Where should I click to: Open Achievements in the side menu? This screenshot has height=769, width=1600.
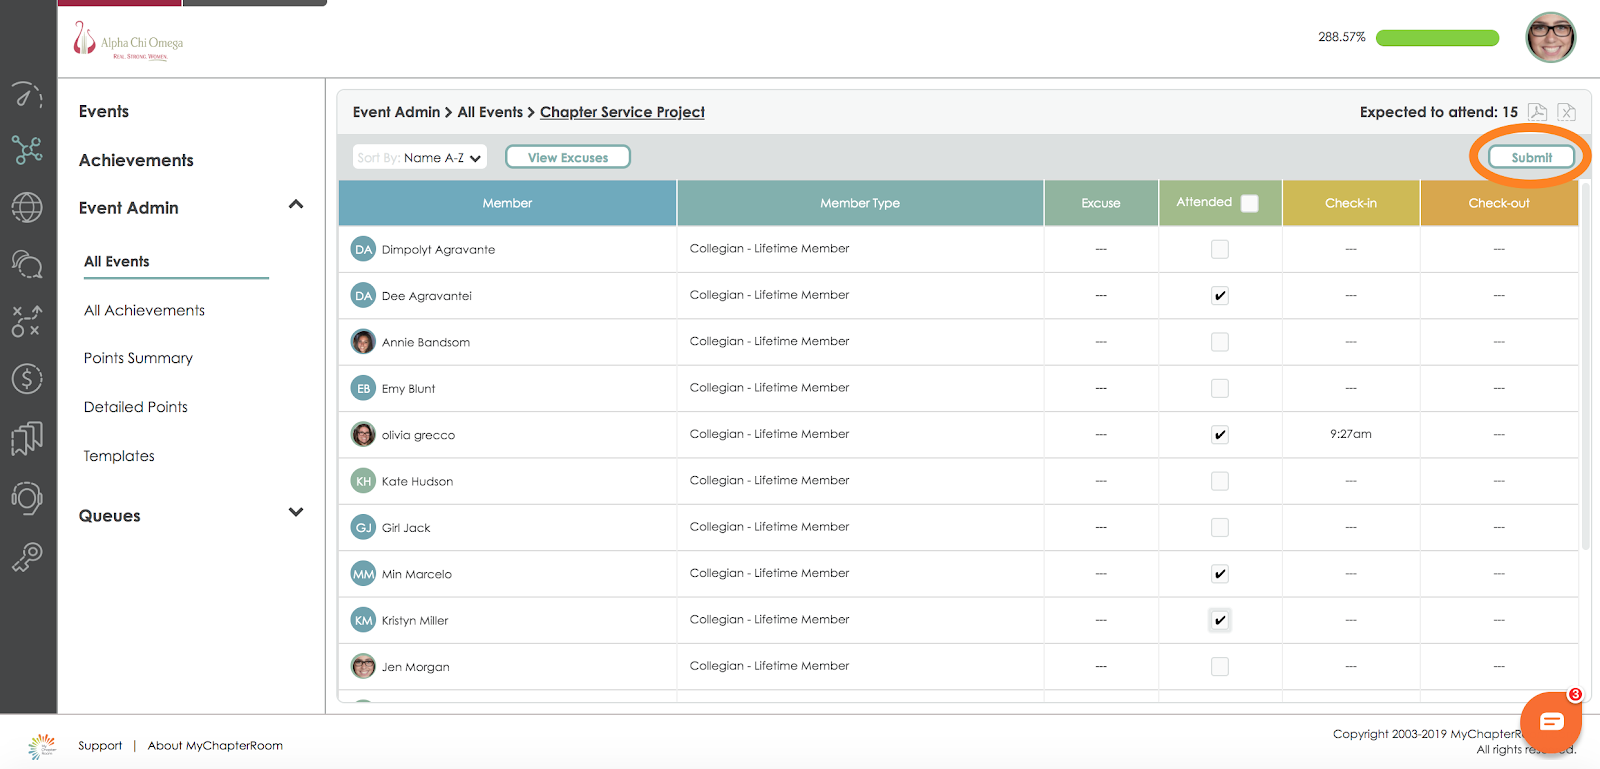136,160
